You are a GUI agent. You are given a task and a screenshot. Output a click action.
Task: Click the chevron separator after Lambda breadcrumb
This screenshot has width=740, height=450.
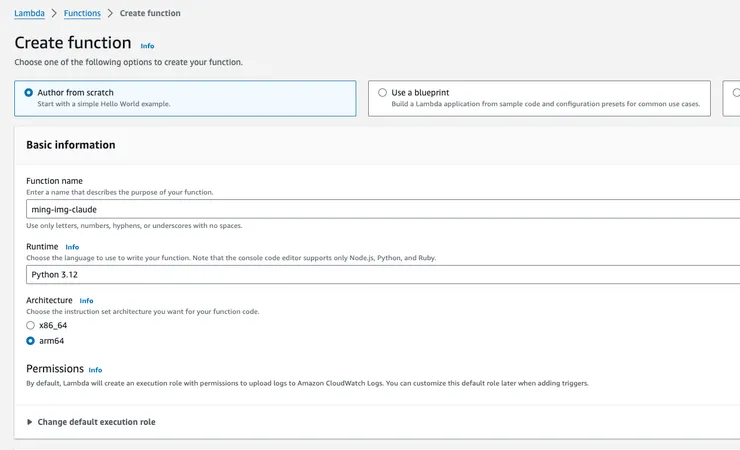tap(54, 13)
